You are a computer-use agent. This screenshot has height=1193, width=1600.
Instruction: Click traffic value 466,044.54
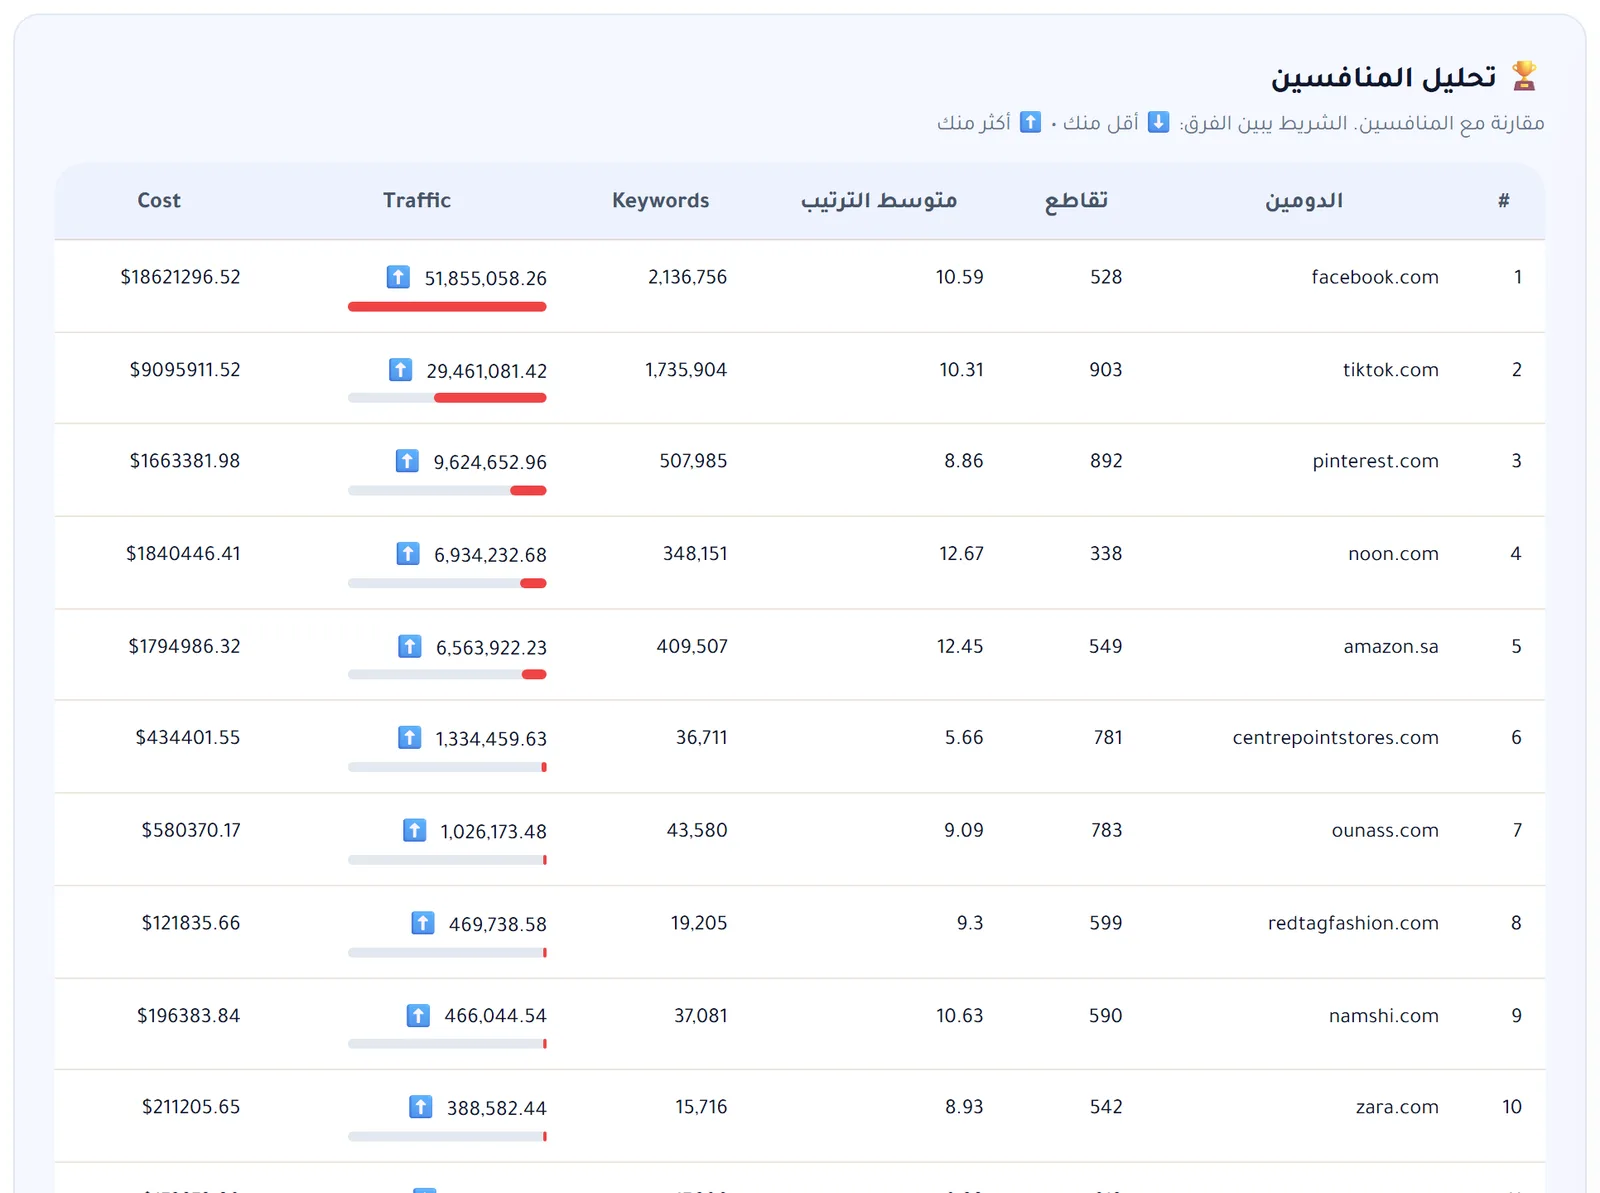pyautogui.click(x=495, y=1016)
